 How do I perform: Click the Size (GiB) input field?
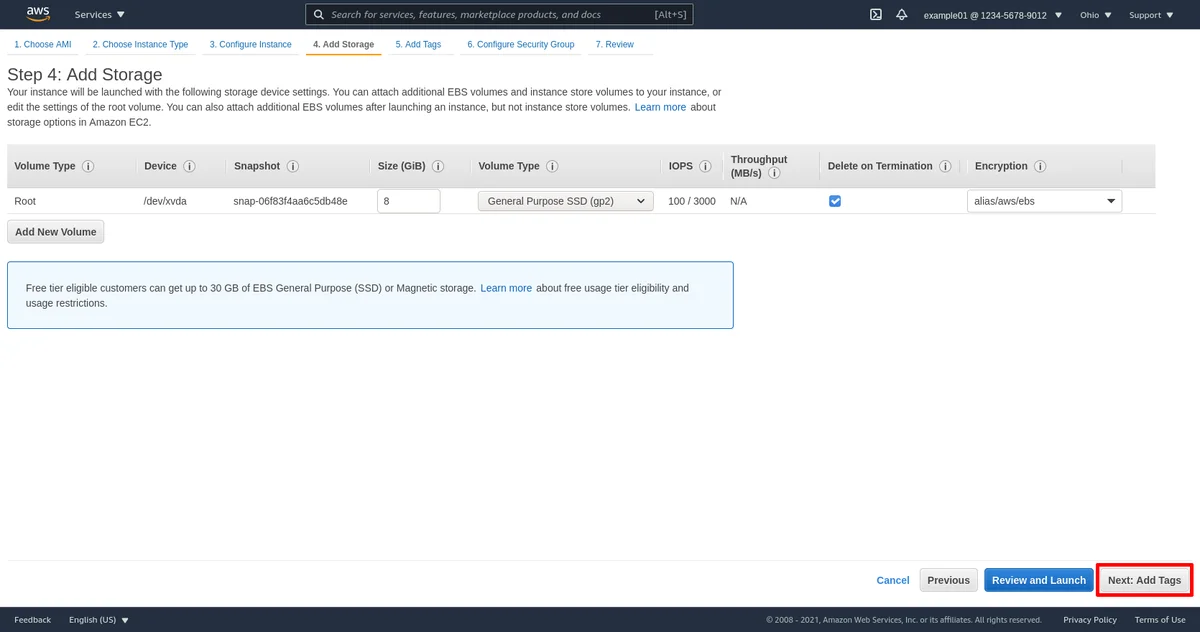click(x=408, y=201)
